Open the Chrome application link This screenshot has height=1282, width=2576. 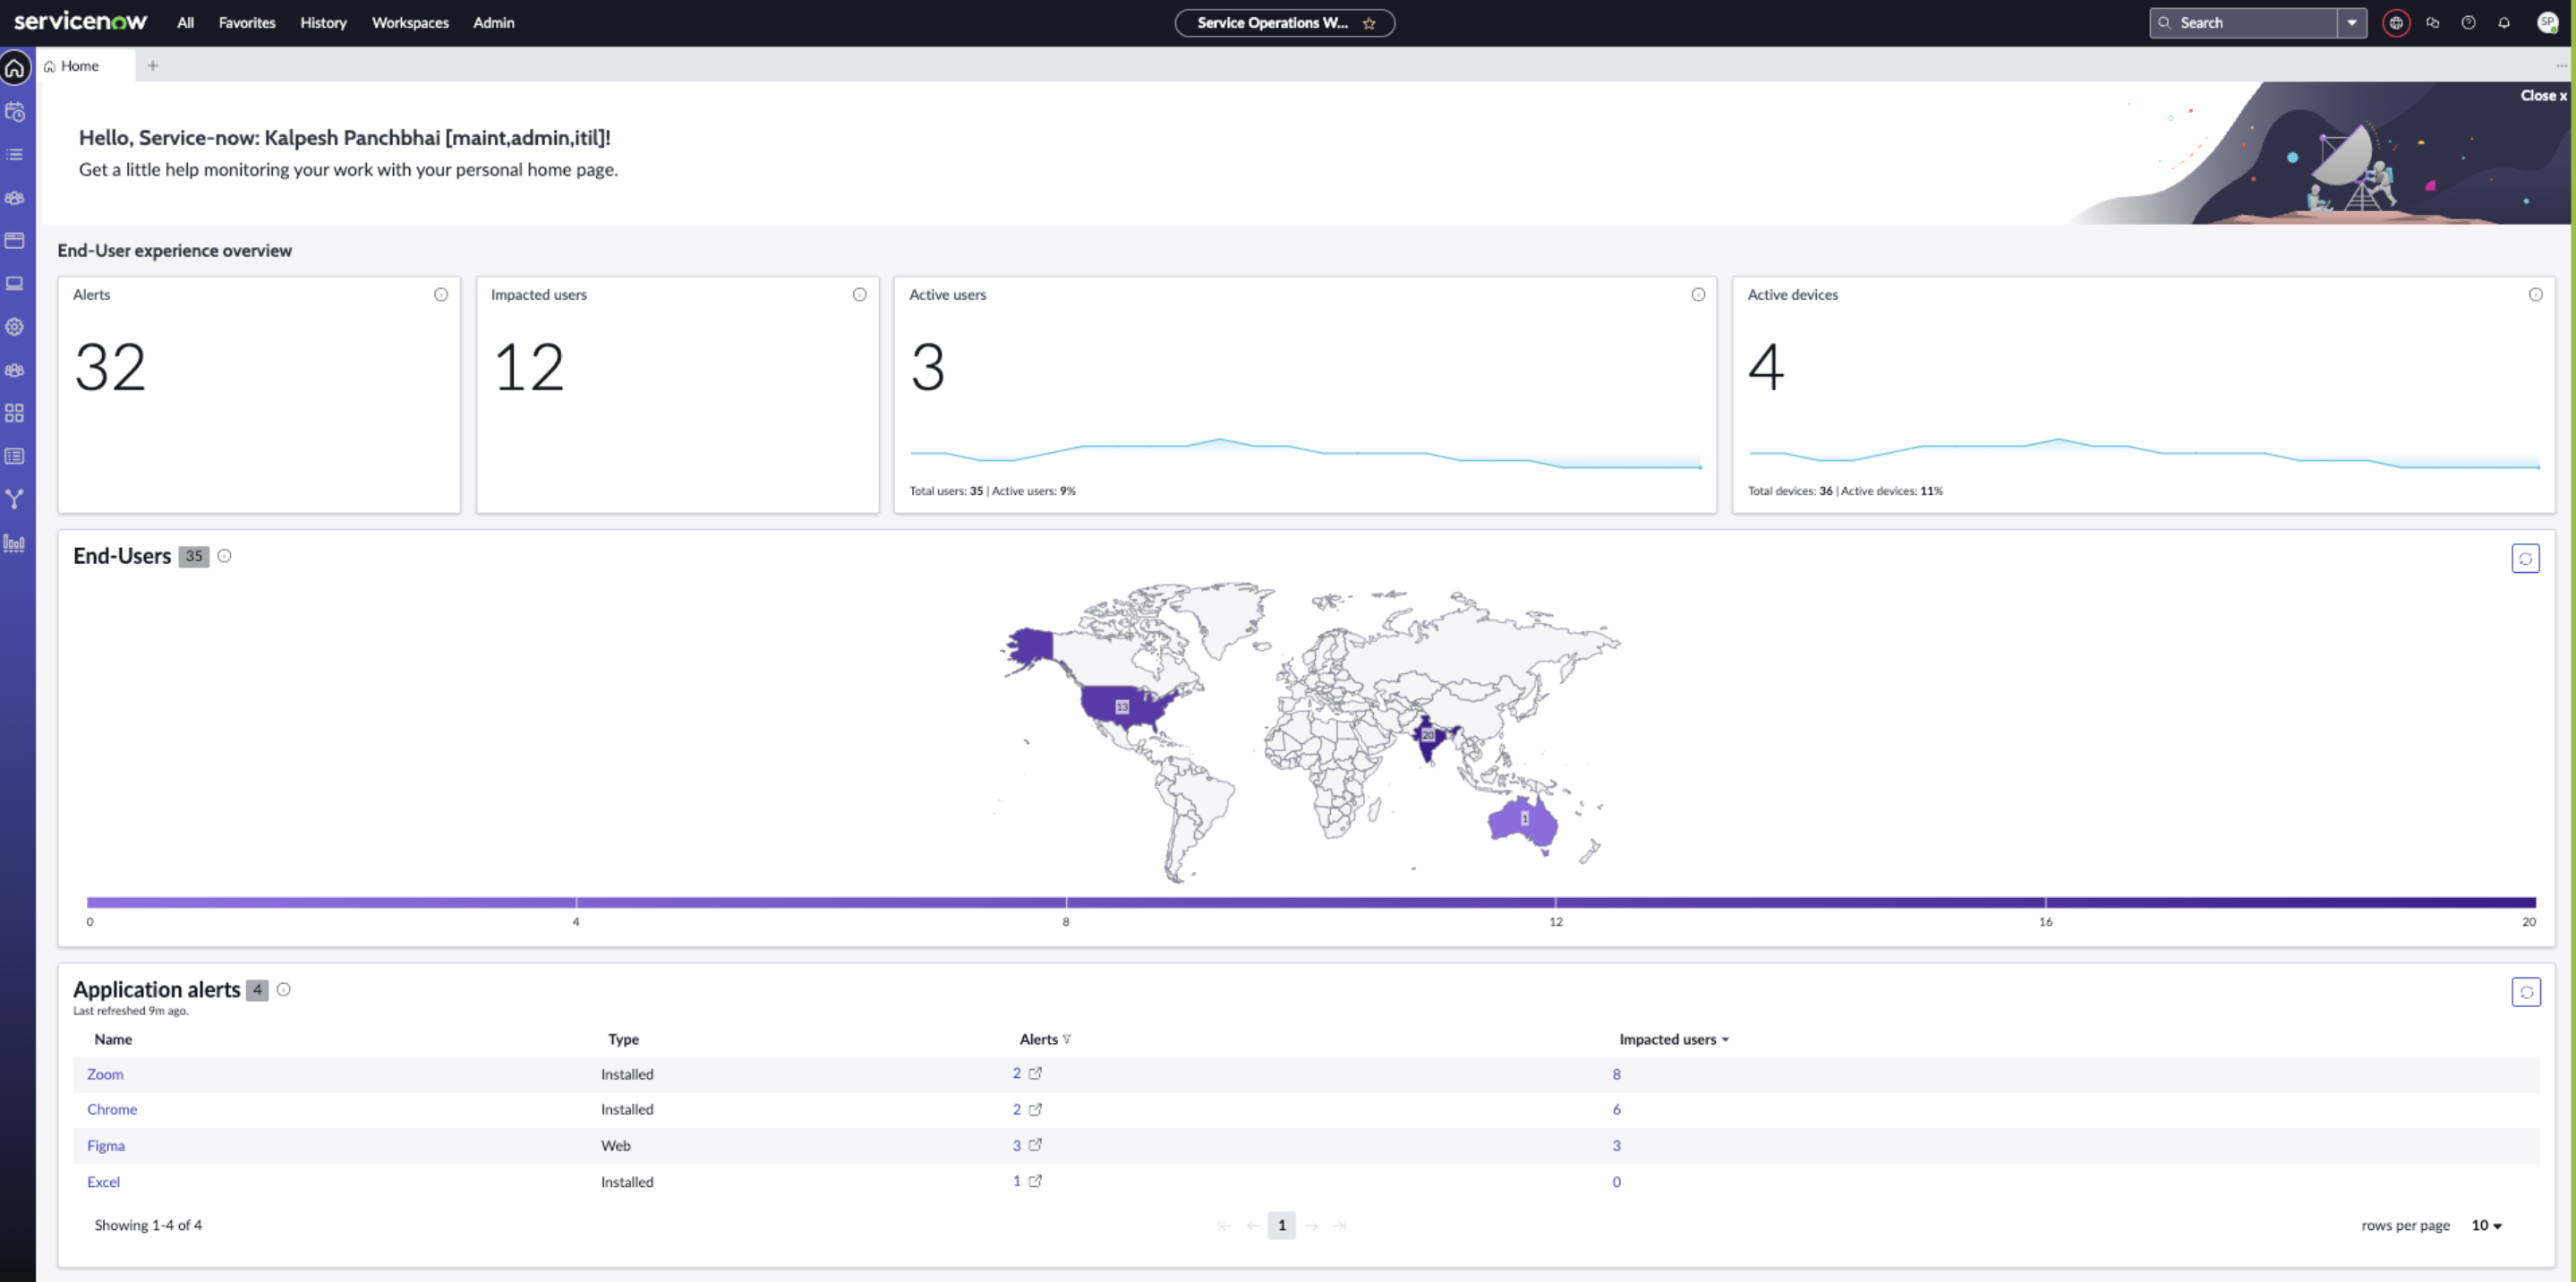coord(112,1109)
